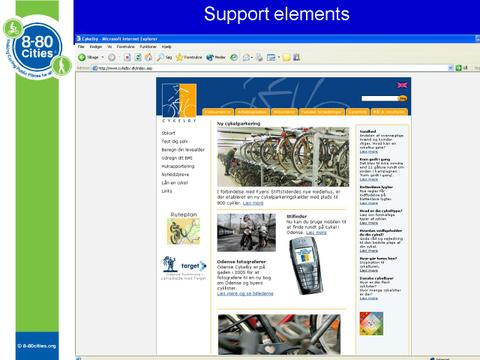Open Favorites with the star icon
Viewport: 480px width, 360px height.
[180, 57]
